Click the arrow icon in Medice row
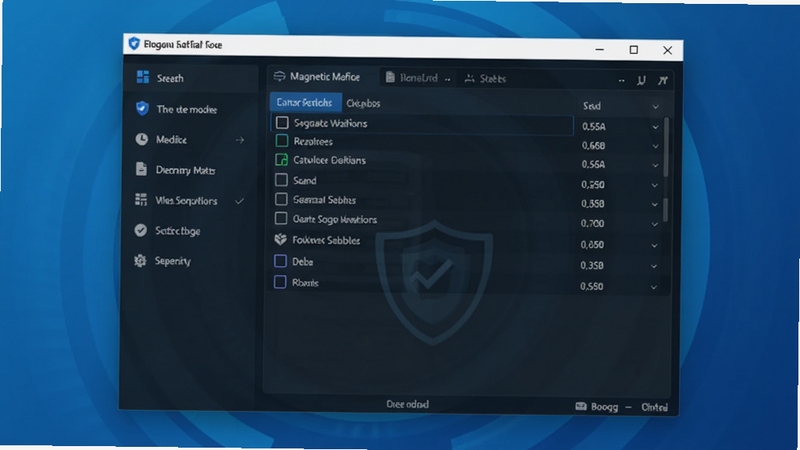This screenshot has width=800, height=450. pos(240,140)
